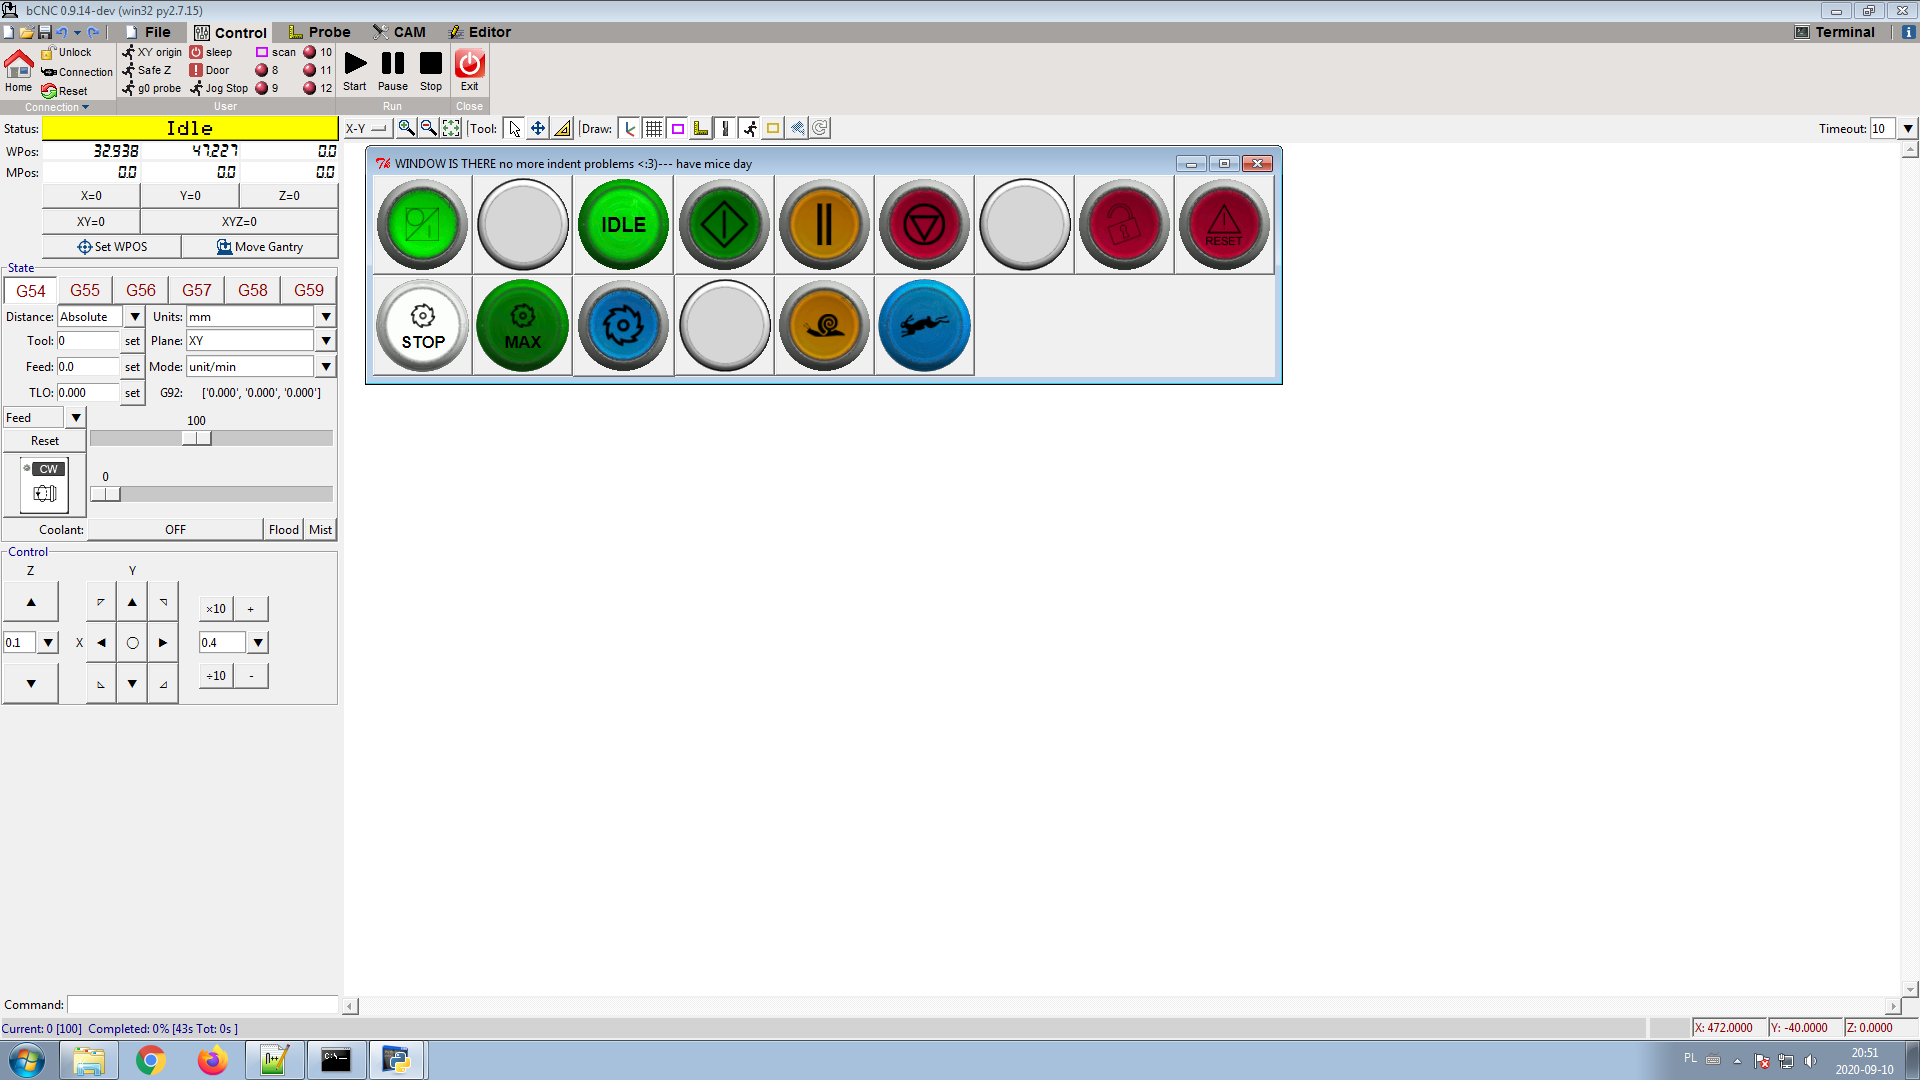Open the Plane dropdown showing XY
The width and height of the screenshot is (1920, 1080).
click(x=325, y=340)
